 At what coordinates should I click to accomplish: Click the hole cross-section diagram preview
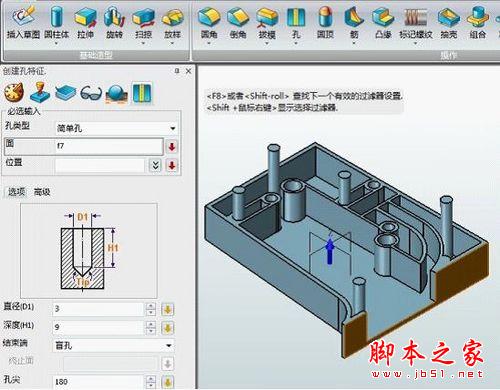tap(89, 251)
